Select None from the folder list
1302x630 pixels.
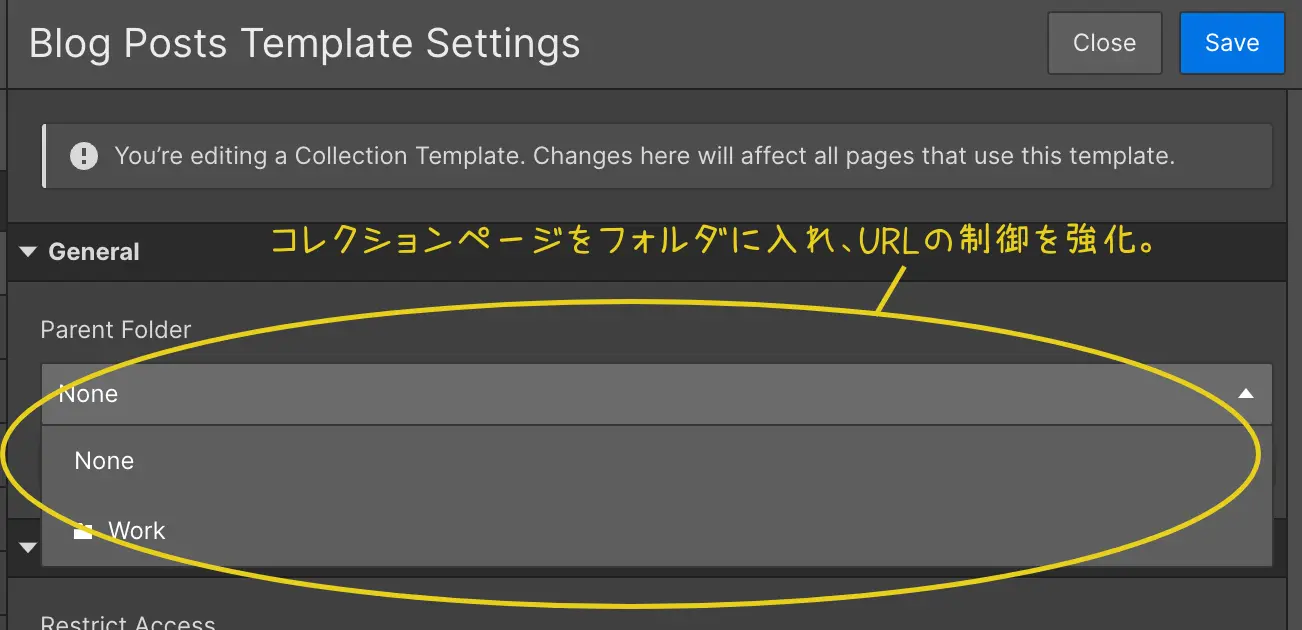[x=104, y=461]
